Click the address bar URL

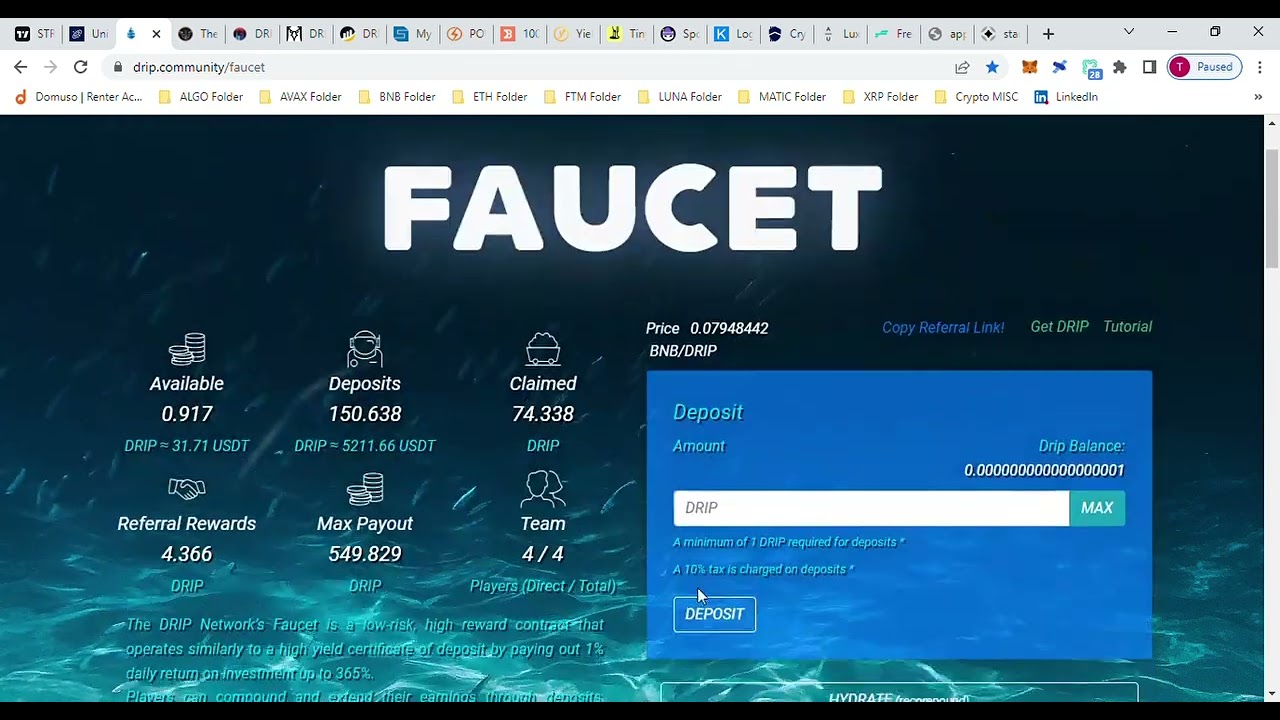click(x=199, y=67)
